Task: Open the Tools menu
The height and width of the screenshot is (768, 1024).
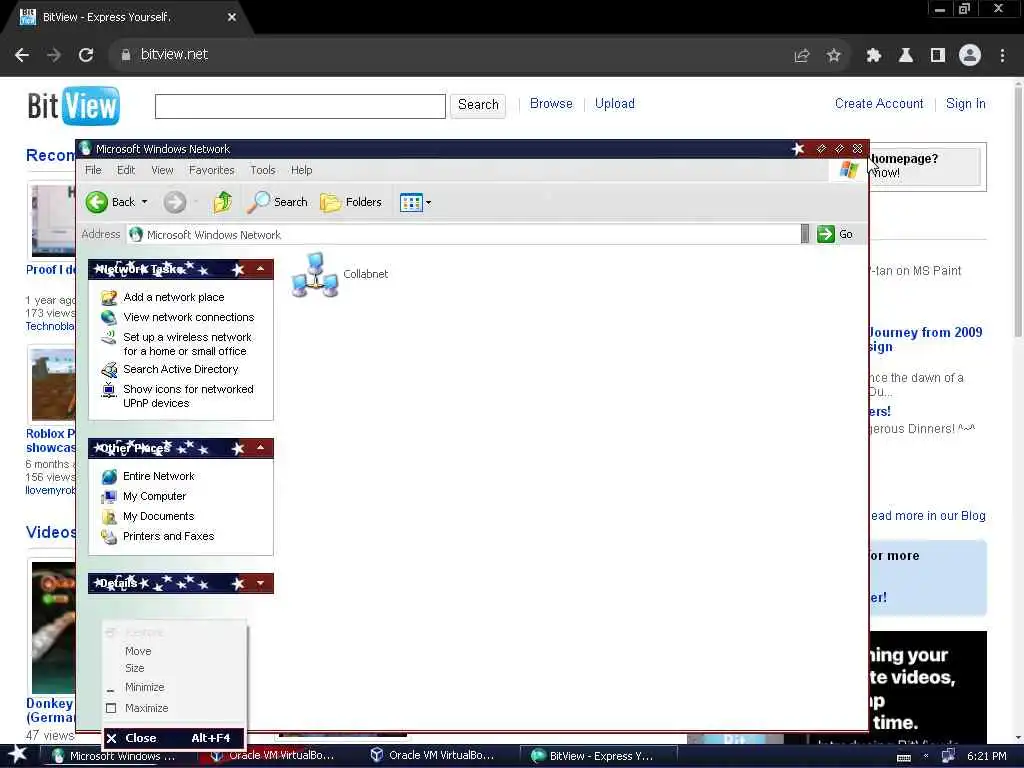Action: [263, 170]
